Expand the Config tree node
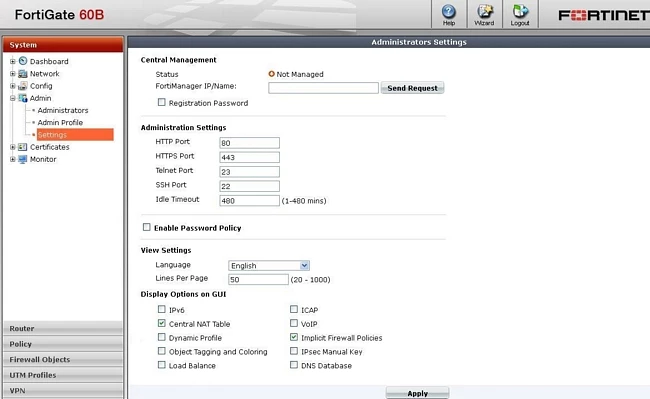This screenshot has height=399, width=650. point(12,86)
